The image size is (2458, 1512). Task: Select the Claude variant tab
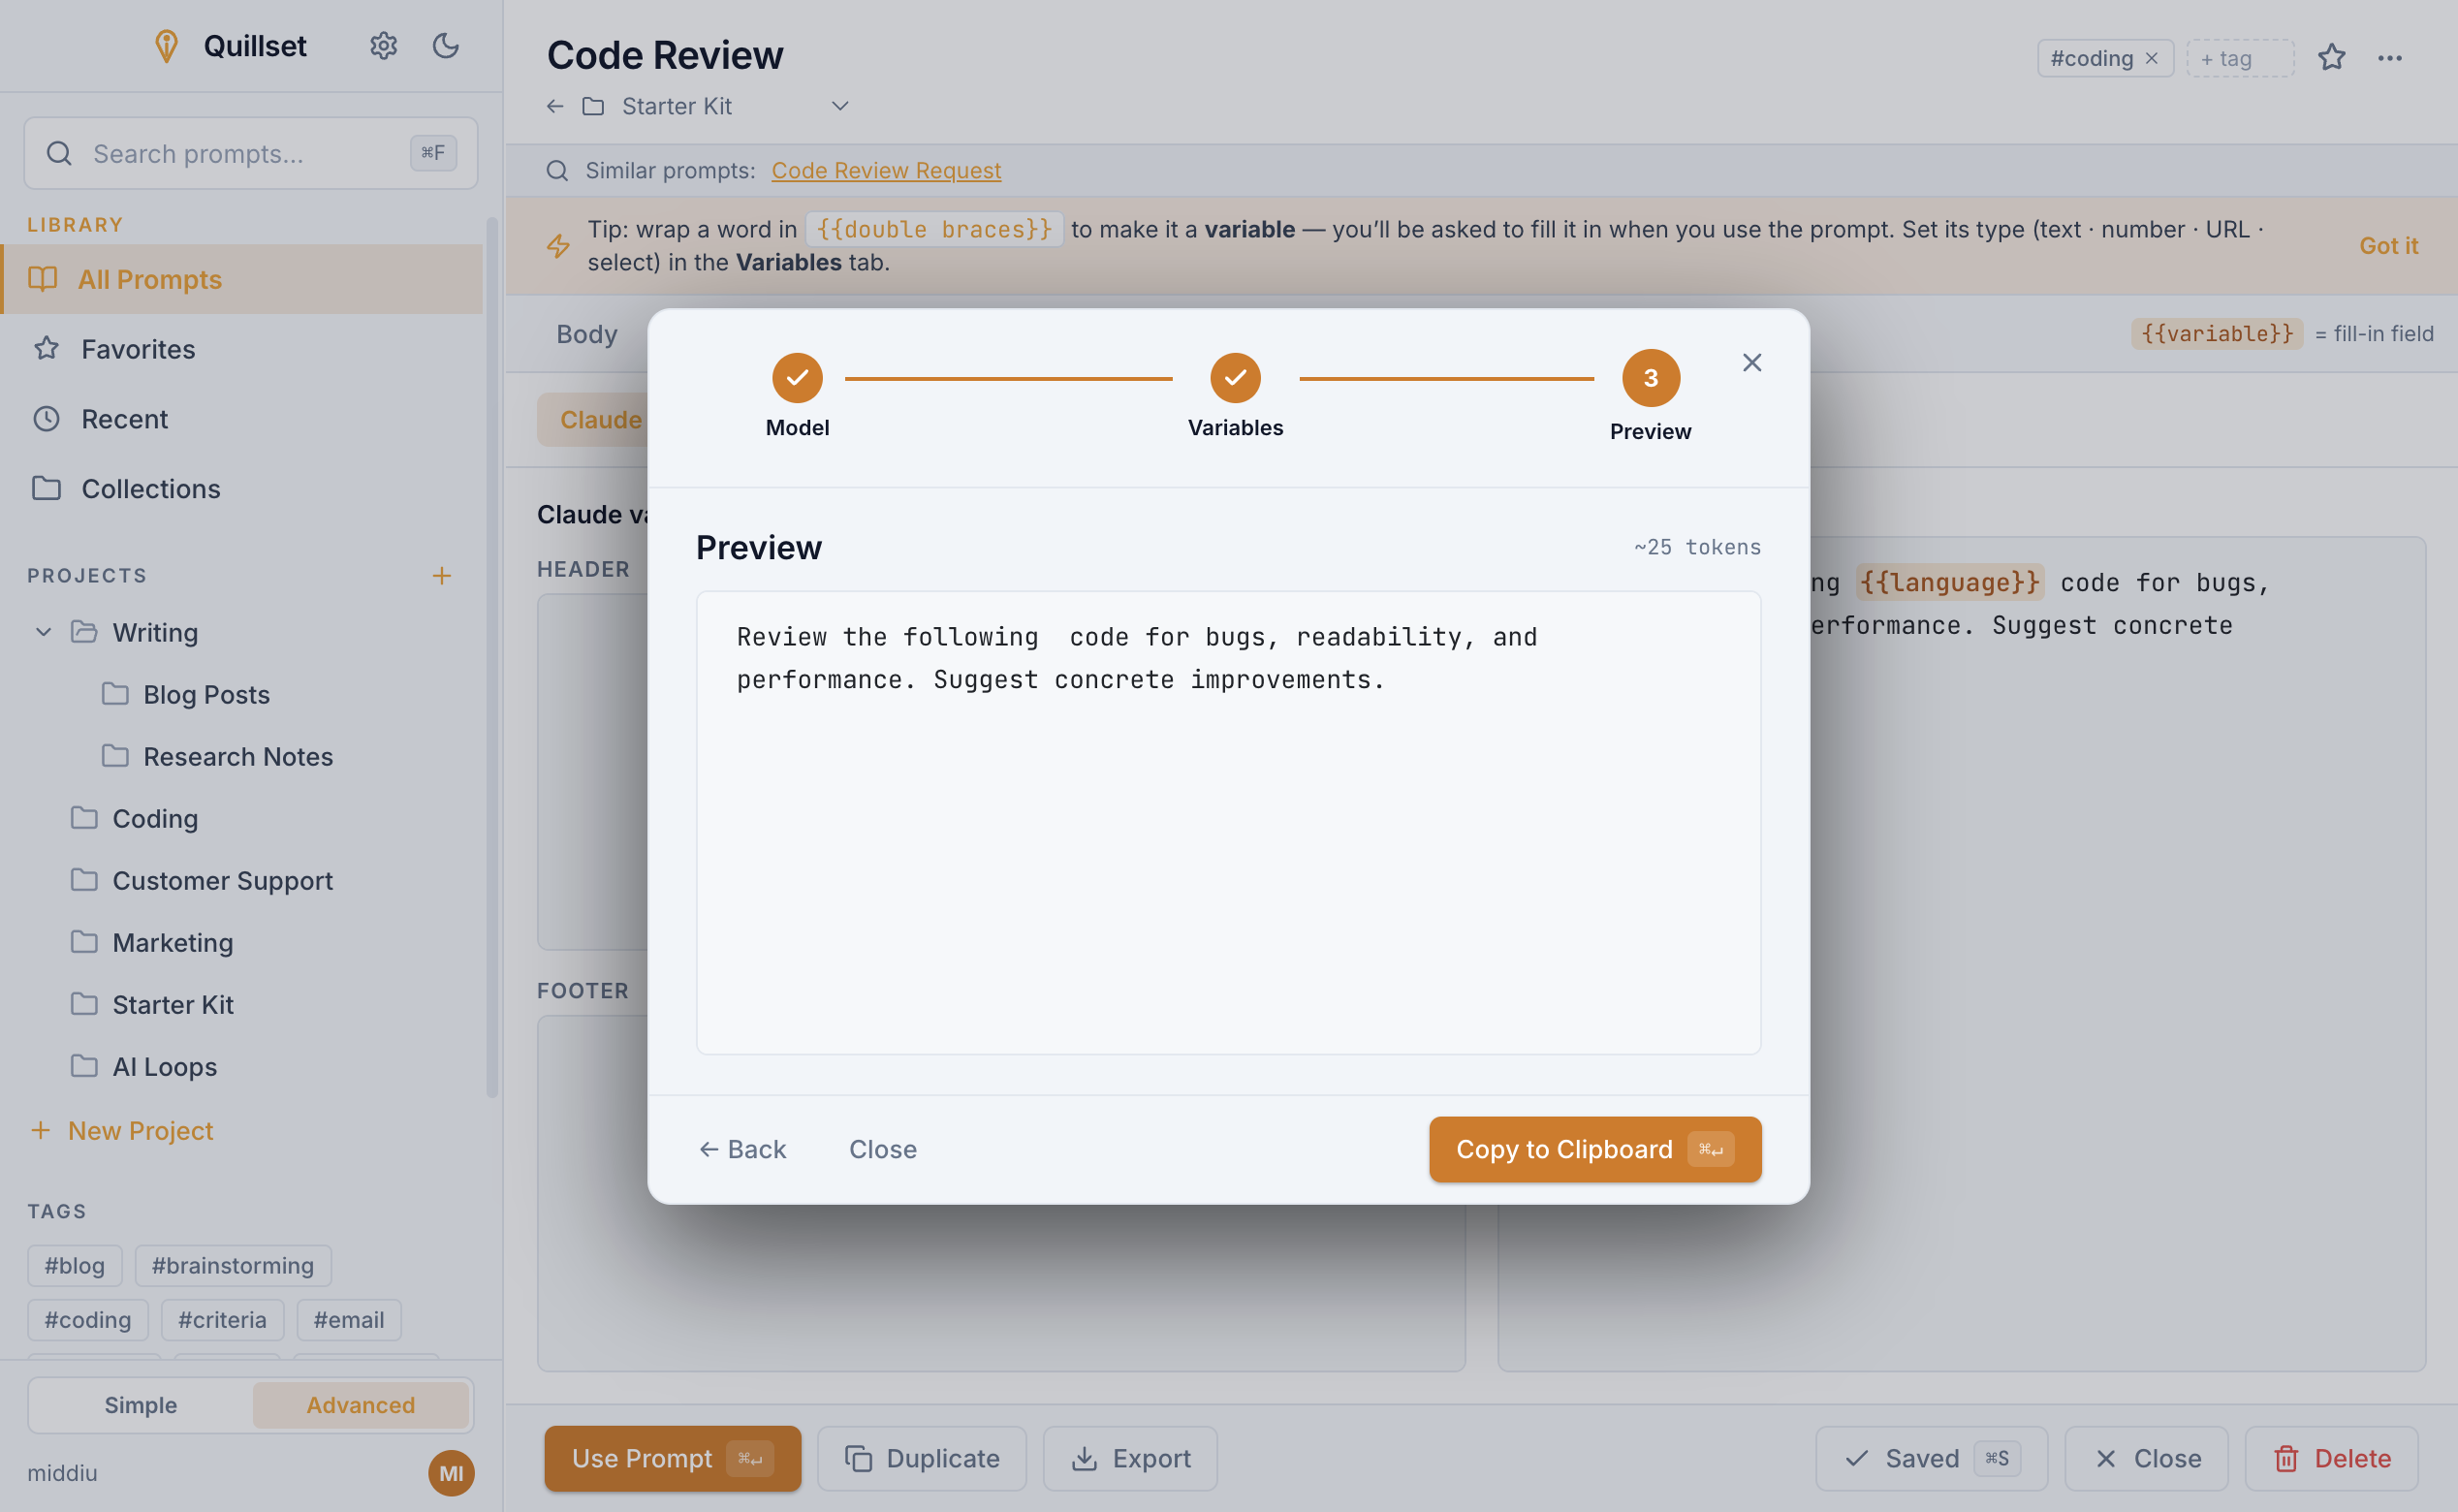point(595,419)
